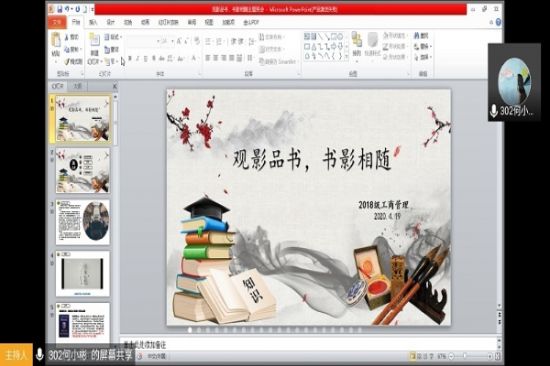The height and width of the screenshot is (366, 550).
Task: Select slide 4 thumbnail
Action: pyautogui.click(x=83, y=274)
